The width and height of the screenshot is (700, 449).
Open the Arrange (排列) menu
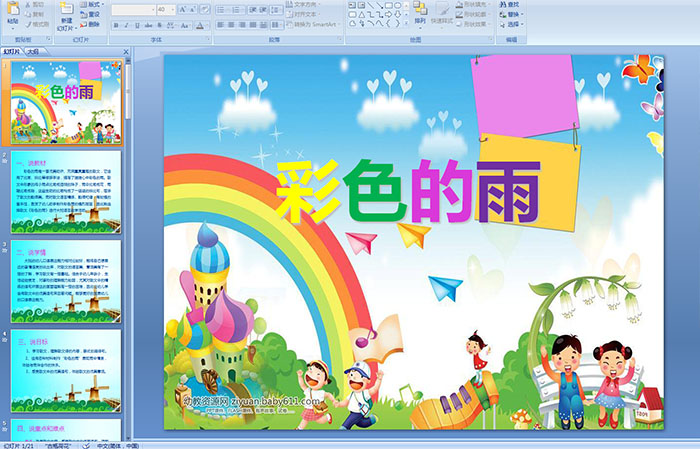[x=420, y=13]
